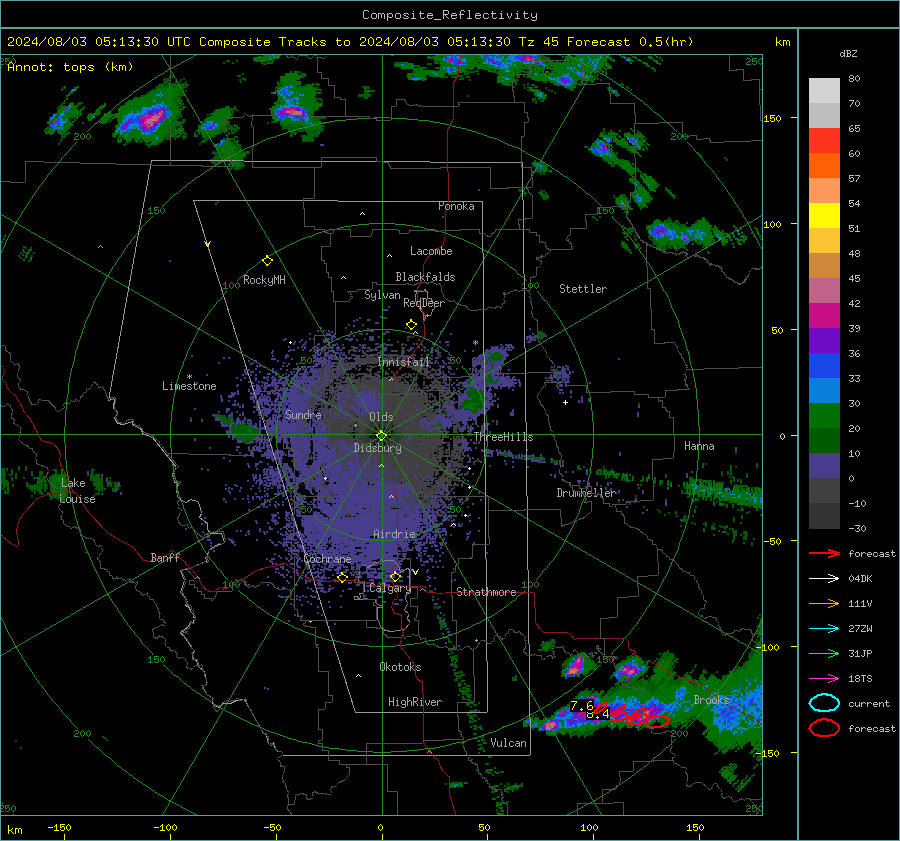Click the Brooks label
Image resolution: width=900 pixels, height=841 pixels.
[711, 700]
